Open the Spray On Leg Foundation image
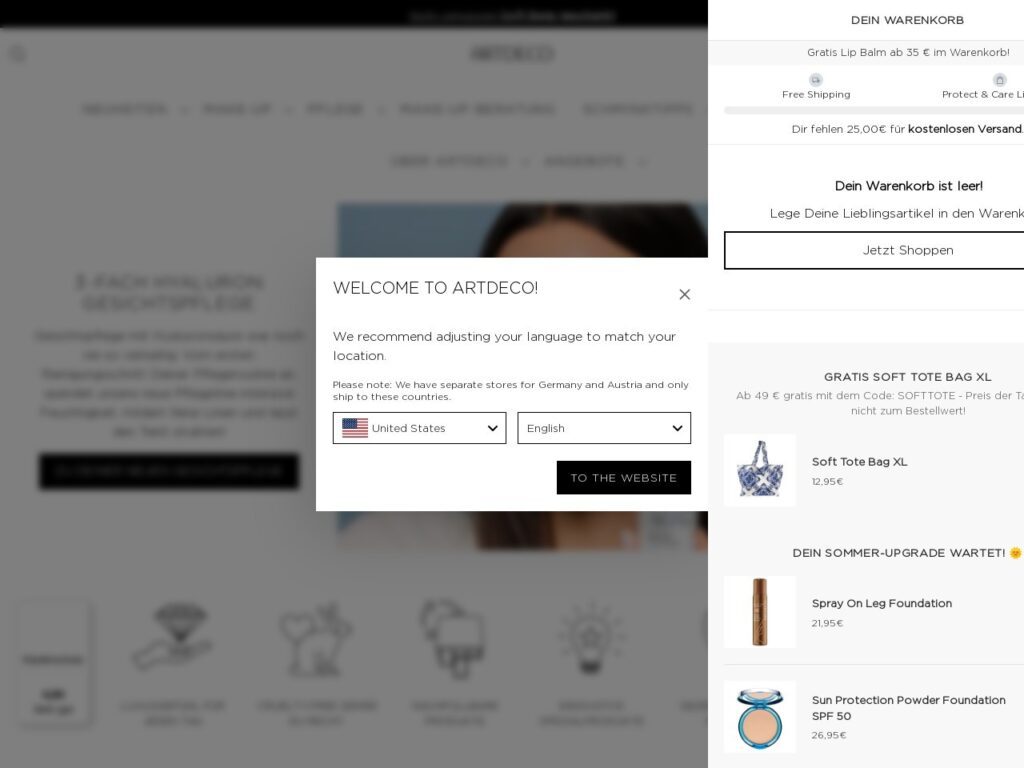 coord(760,612)
